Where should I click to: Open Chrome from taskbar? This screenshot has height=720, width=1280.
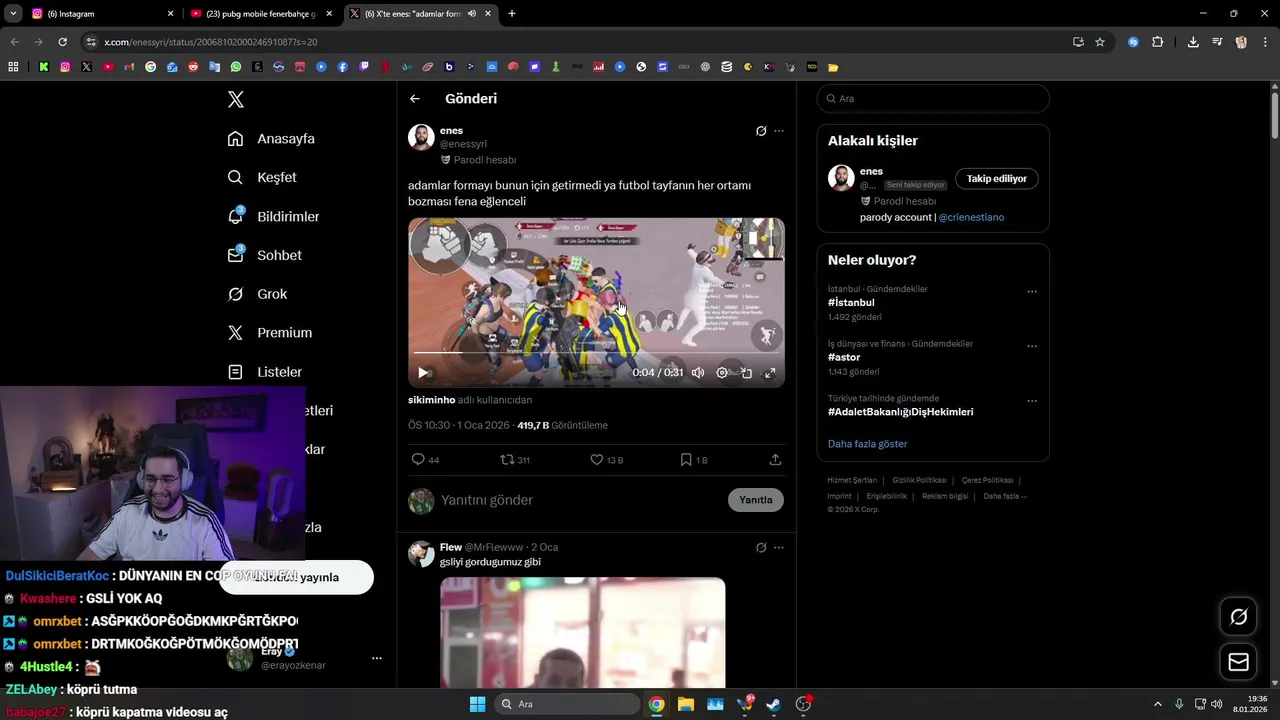click(656, 704)
